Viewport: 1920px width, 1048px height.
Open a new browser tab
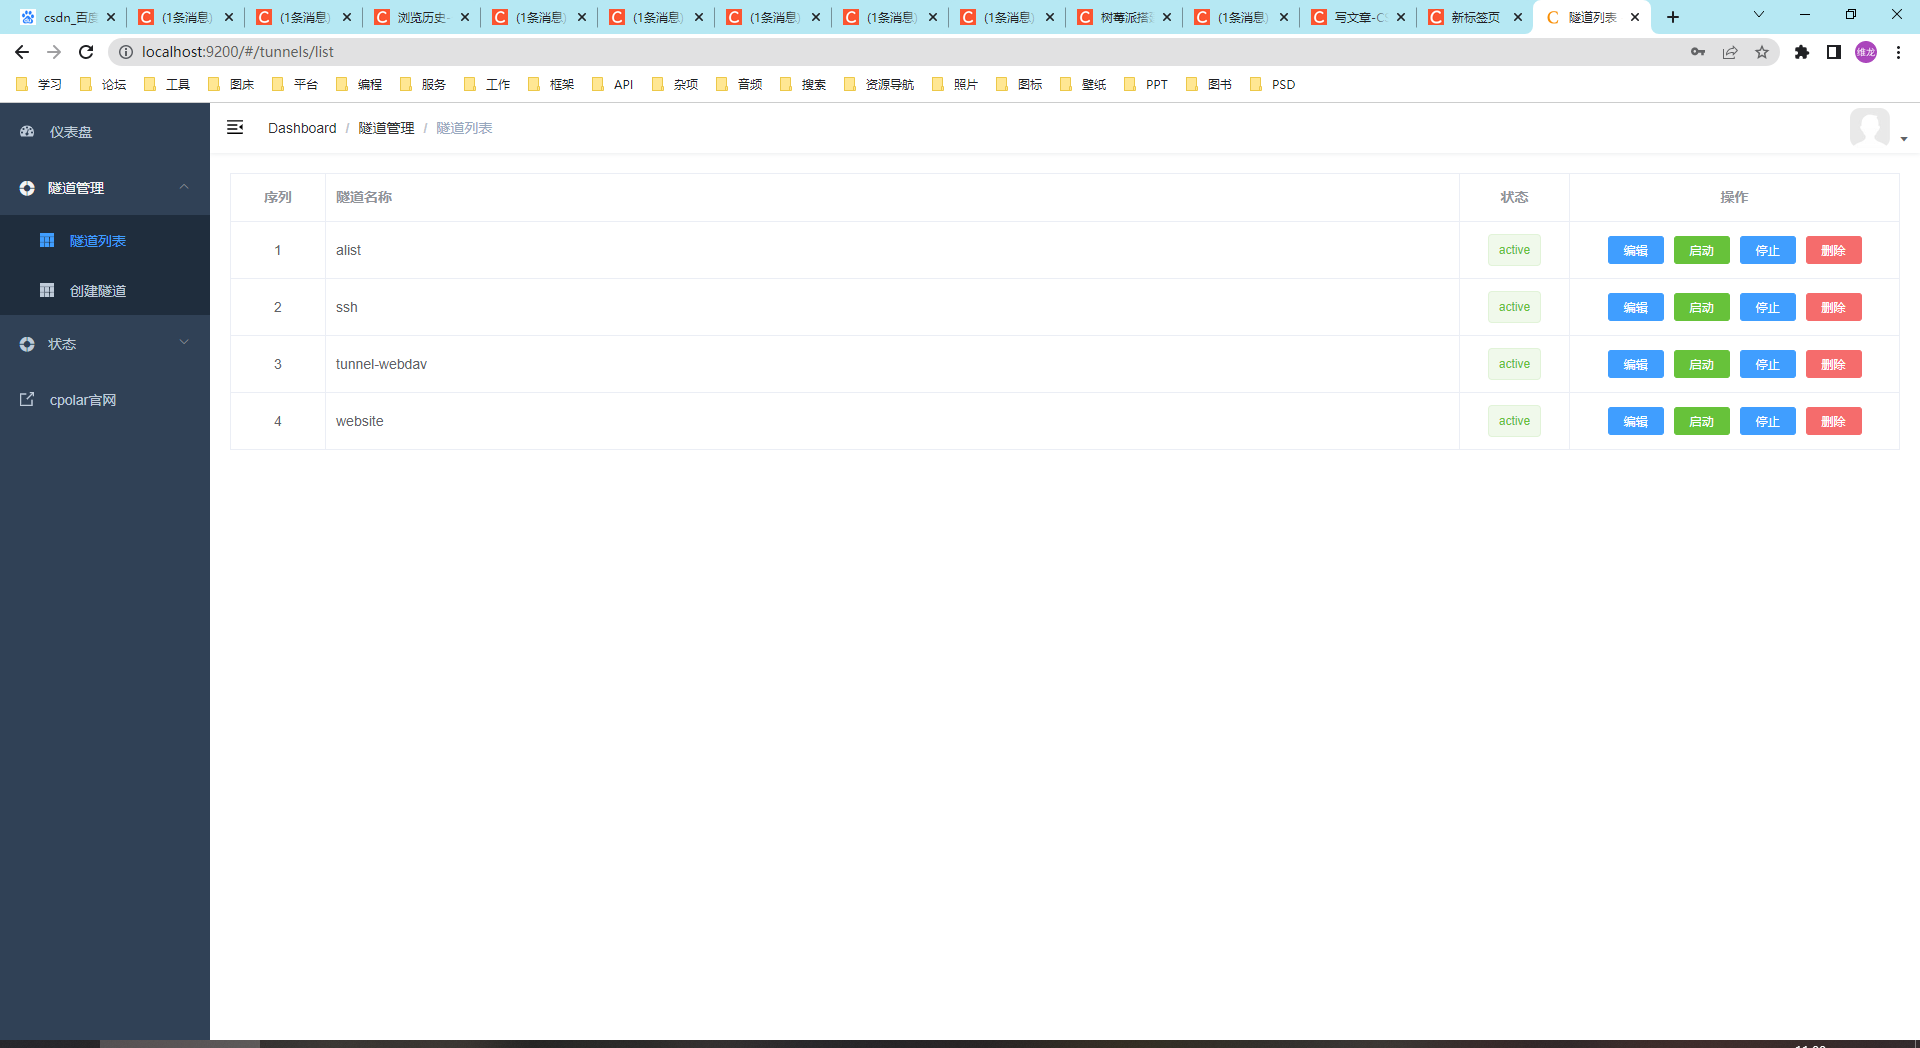1673,17
